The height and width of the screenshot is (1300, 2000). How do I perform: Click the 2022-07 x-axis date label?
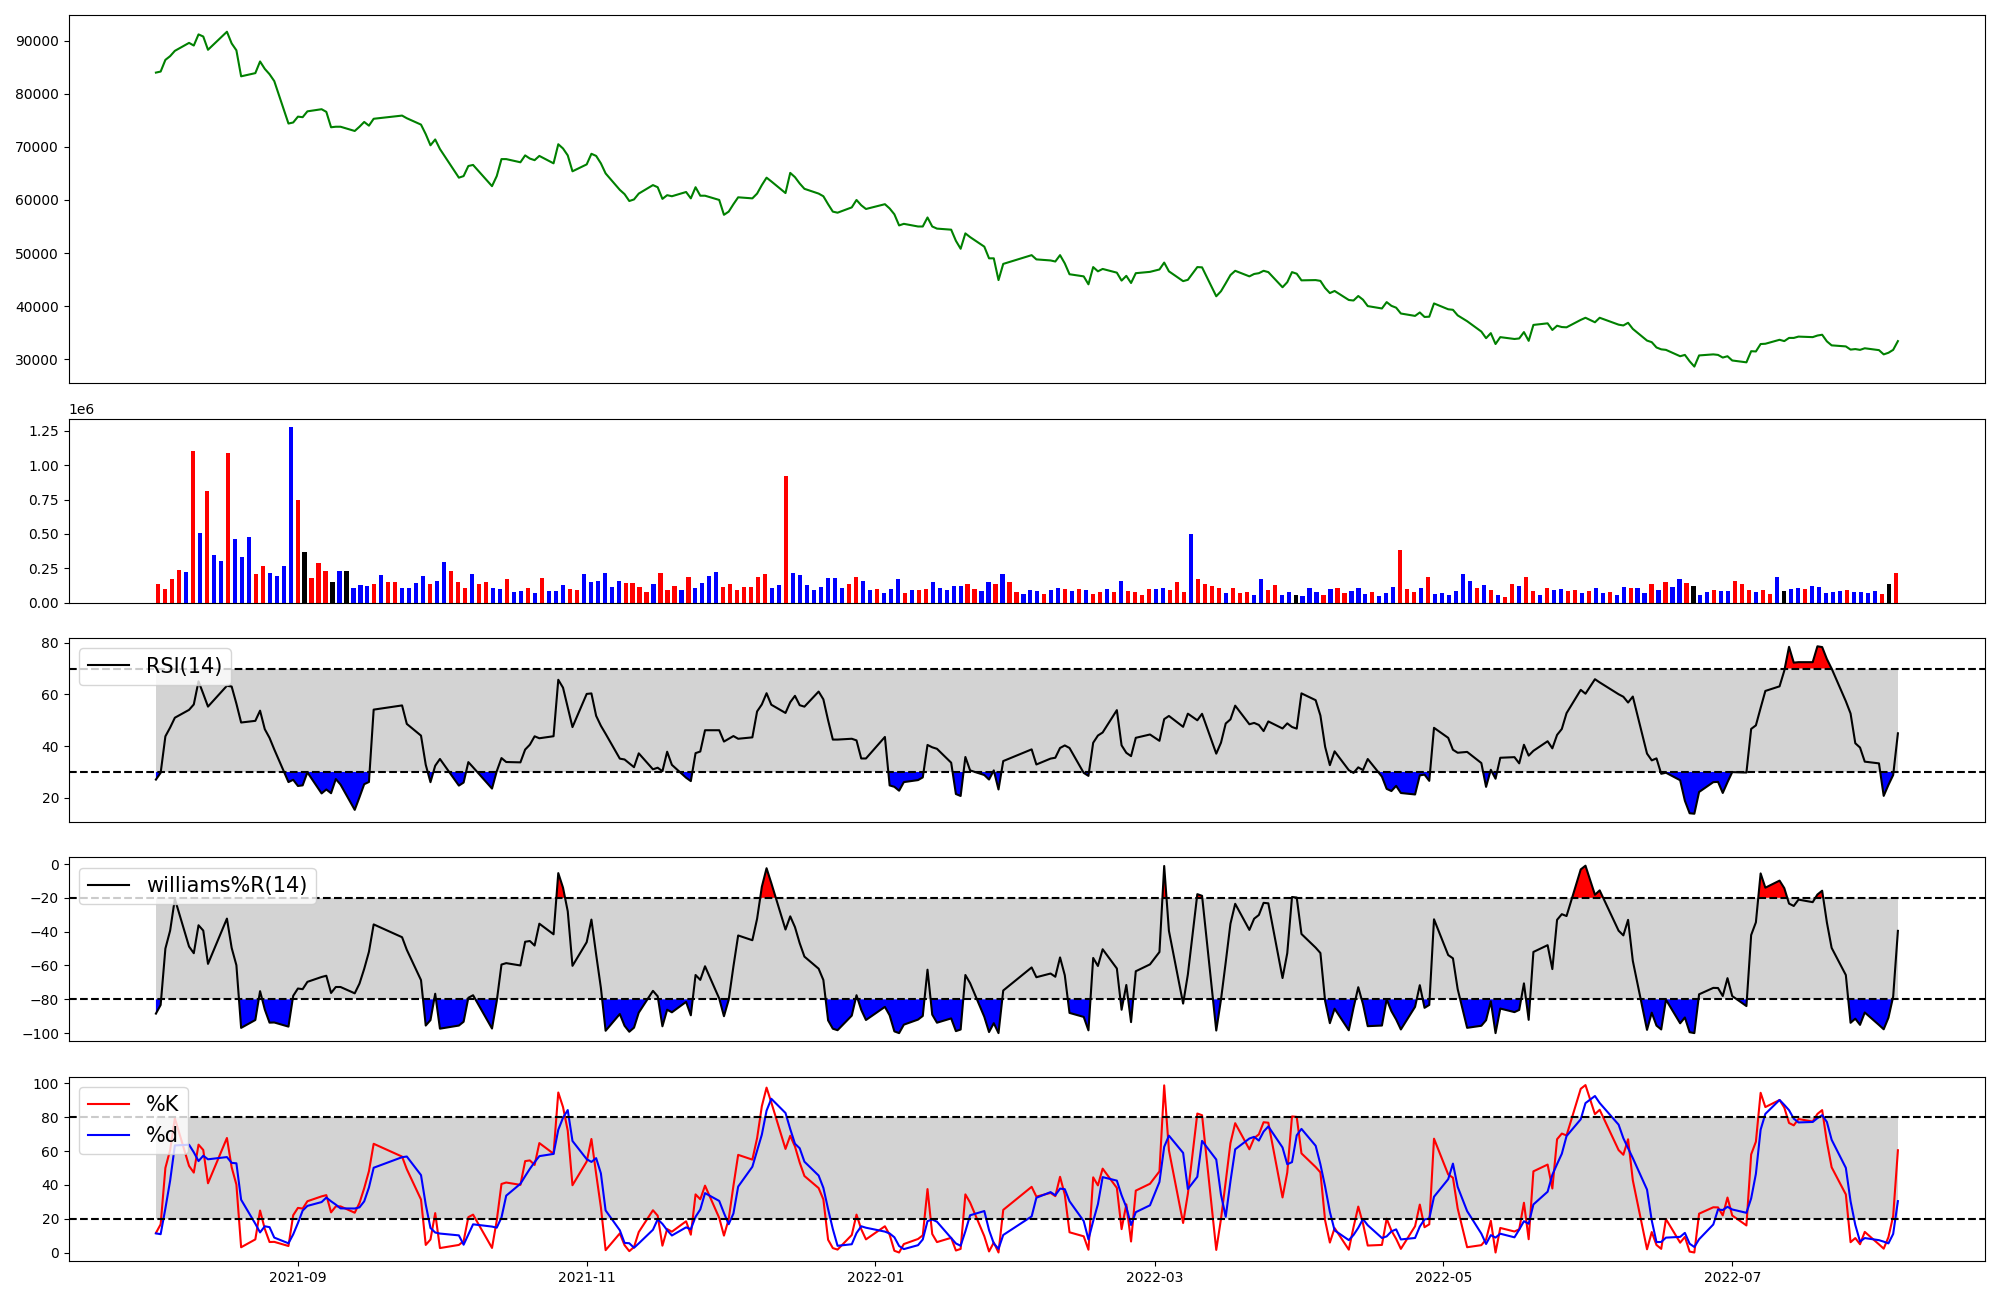point(1732,1277)
